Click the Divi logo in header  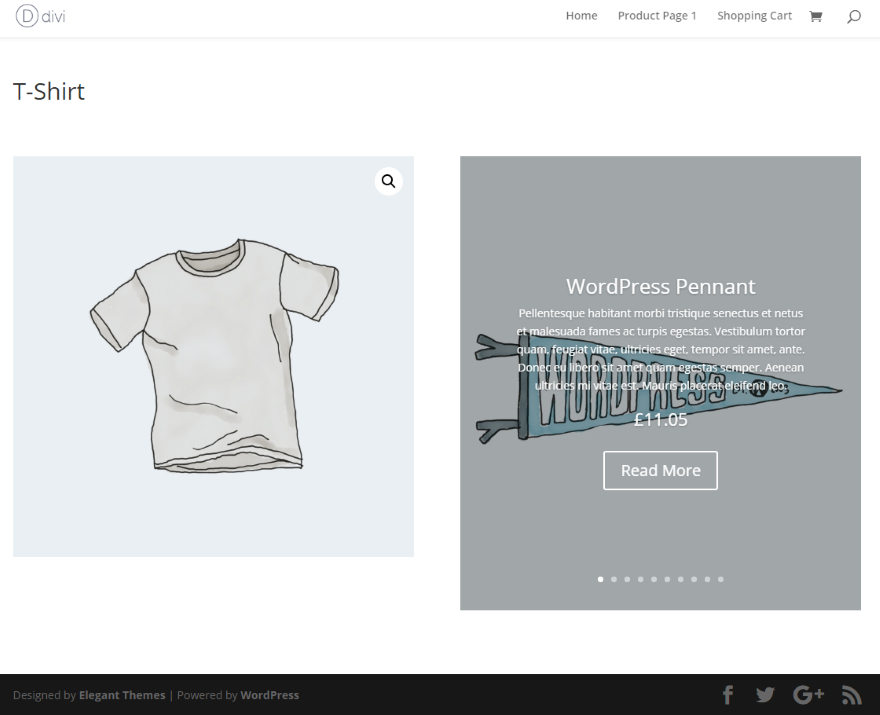(40, 16)
